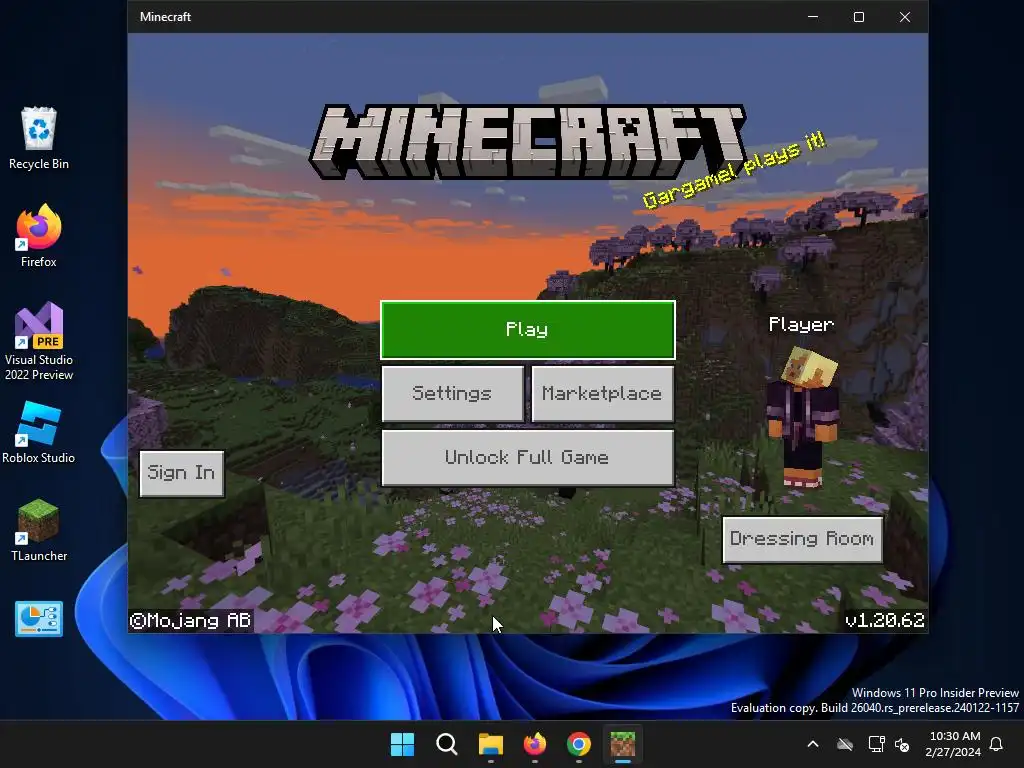Maximize the Minecraft window
Viewport: 1024px width, 768px height.
click(859, 17)
